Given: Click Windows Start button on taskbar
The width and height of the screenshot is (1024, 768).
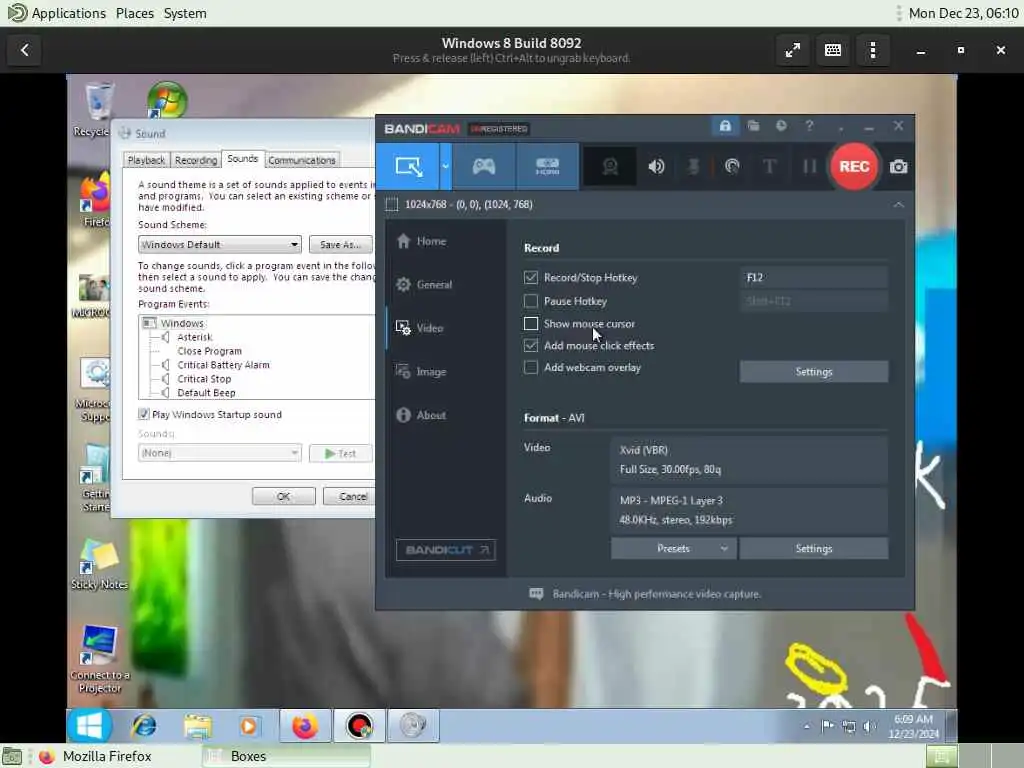Looking at the screenshot, I should coord(89,726).
